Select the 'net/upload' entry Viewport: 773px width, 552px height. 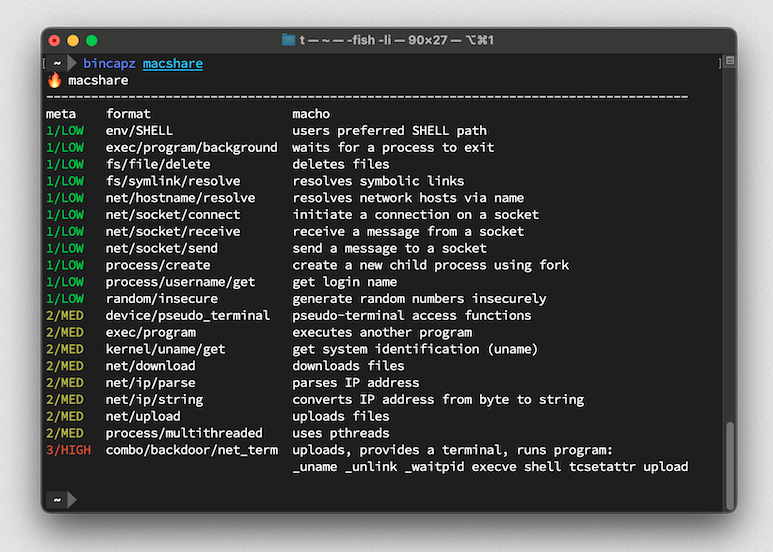pyautogui.click(x=143, y=416)
